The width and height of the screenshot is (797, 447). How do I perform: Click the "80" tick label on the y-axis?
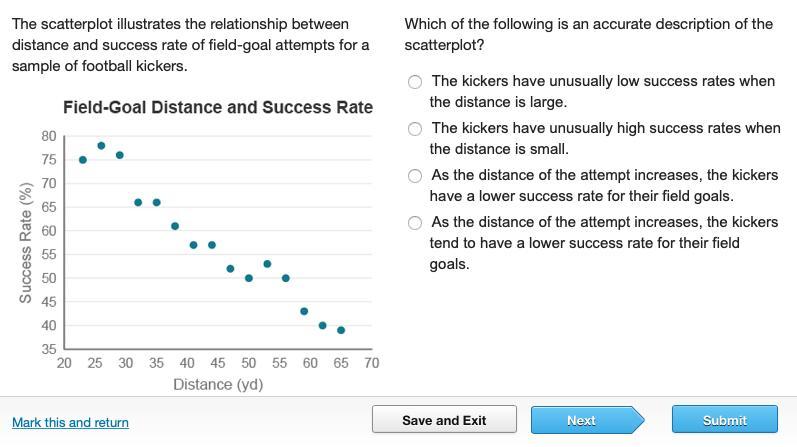(x=49, y=136)
